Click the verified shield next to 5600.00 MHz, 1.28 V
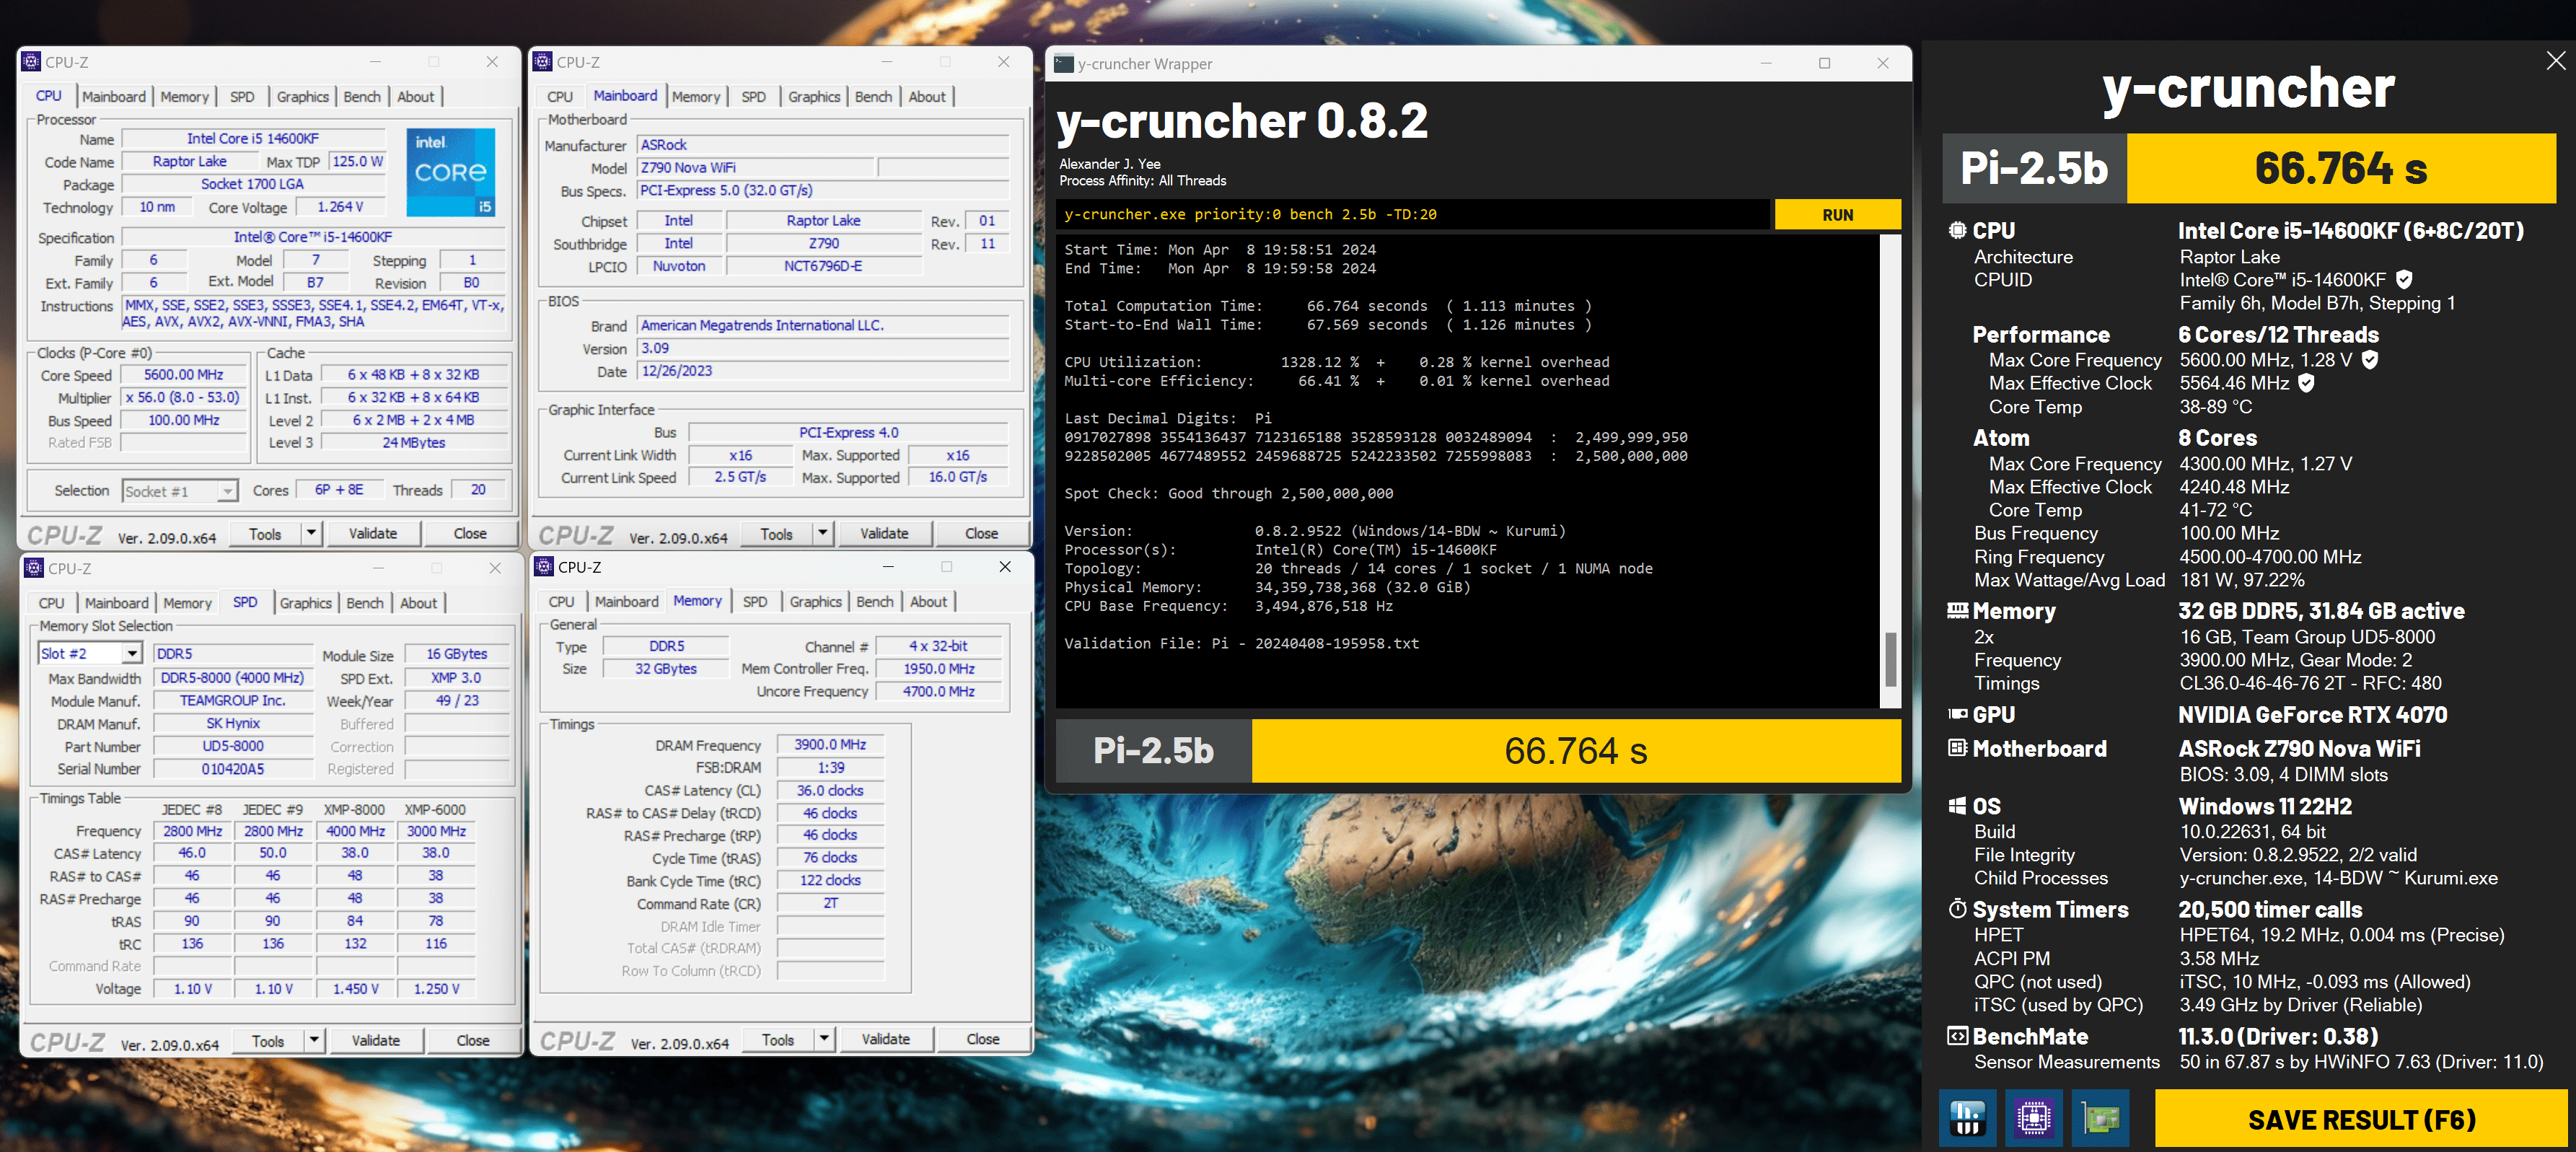The width and height of the screenshot is (2576, 1152). (x=2369, y=360)
